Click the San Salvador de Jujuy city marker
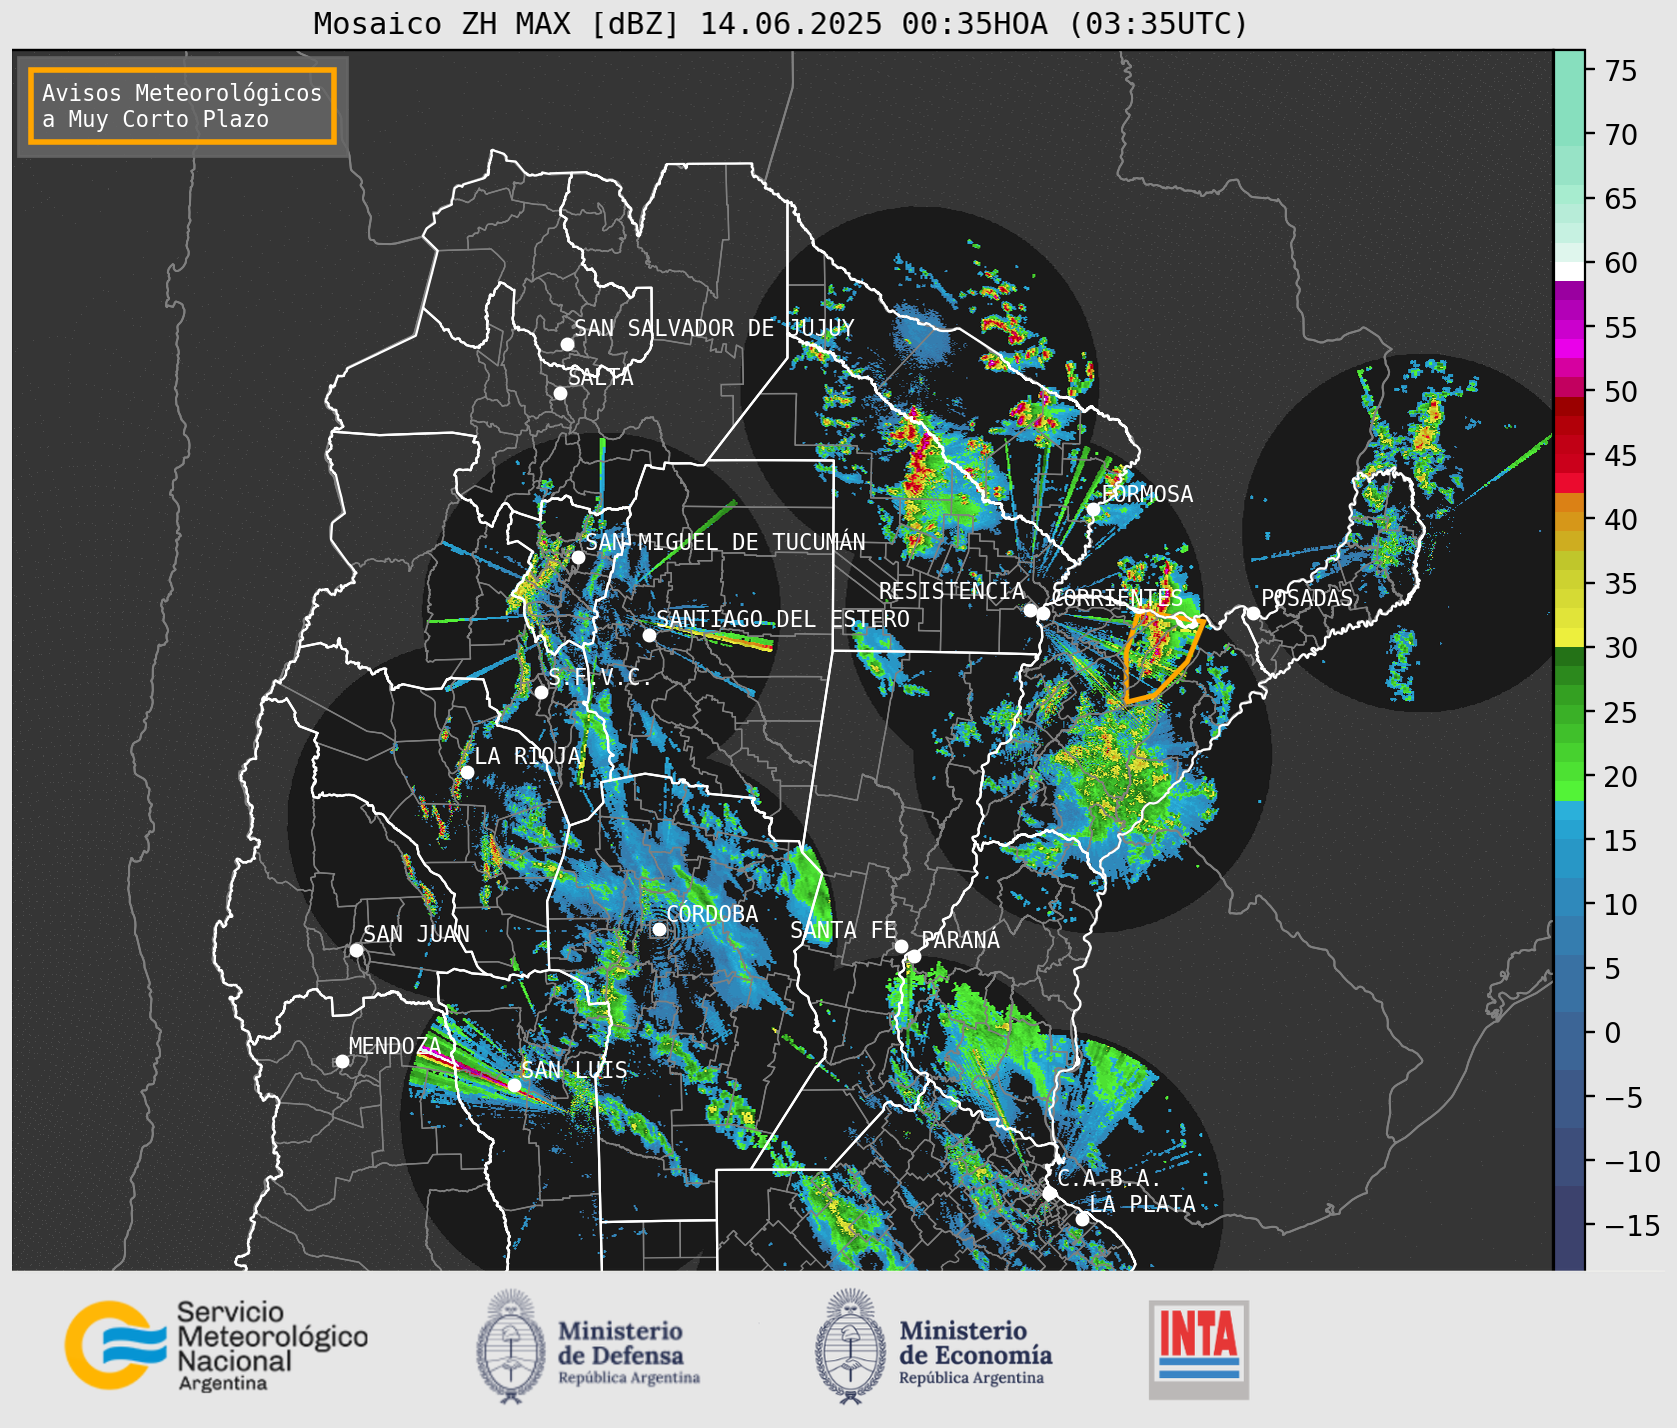This screenshot has width=1677, height=1428. (567, 344)
